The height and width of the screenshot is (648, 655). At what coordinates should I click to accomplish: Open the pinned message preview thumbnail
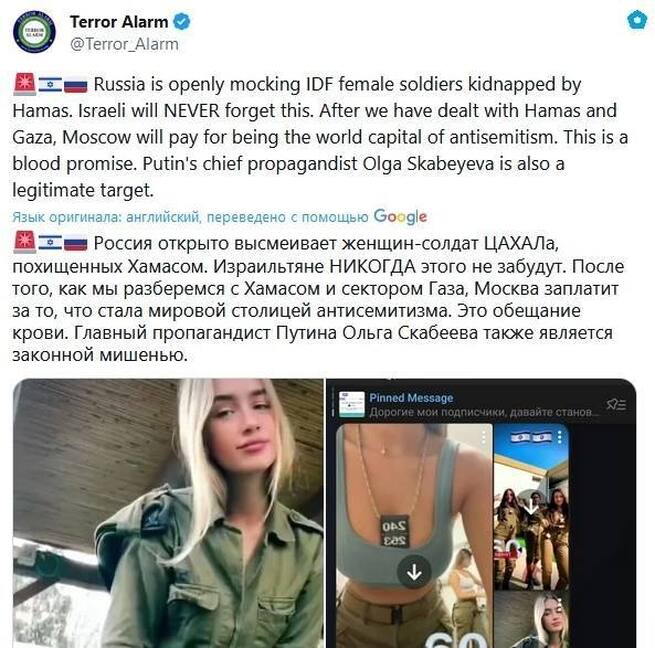click(351, 404)
